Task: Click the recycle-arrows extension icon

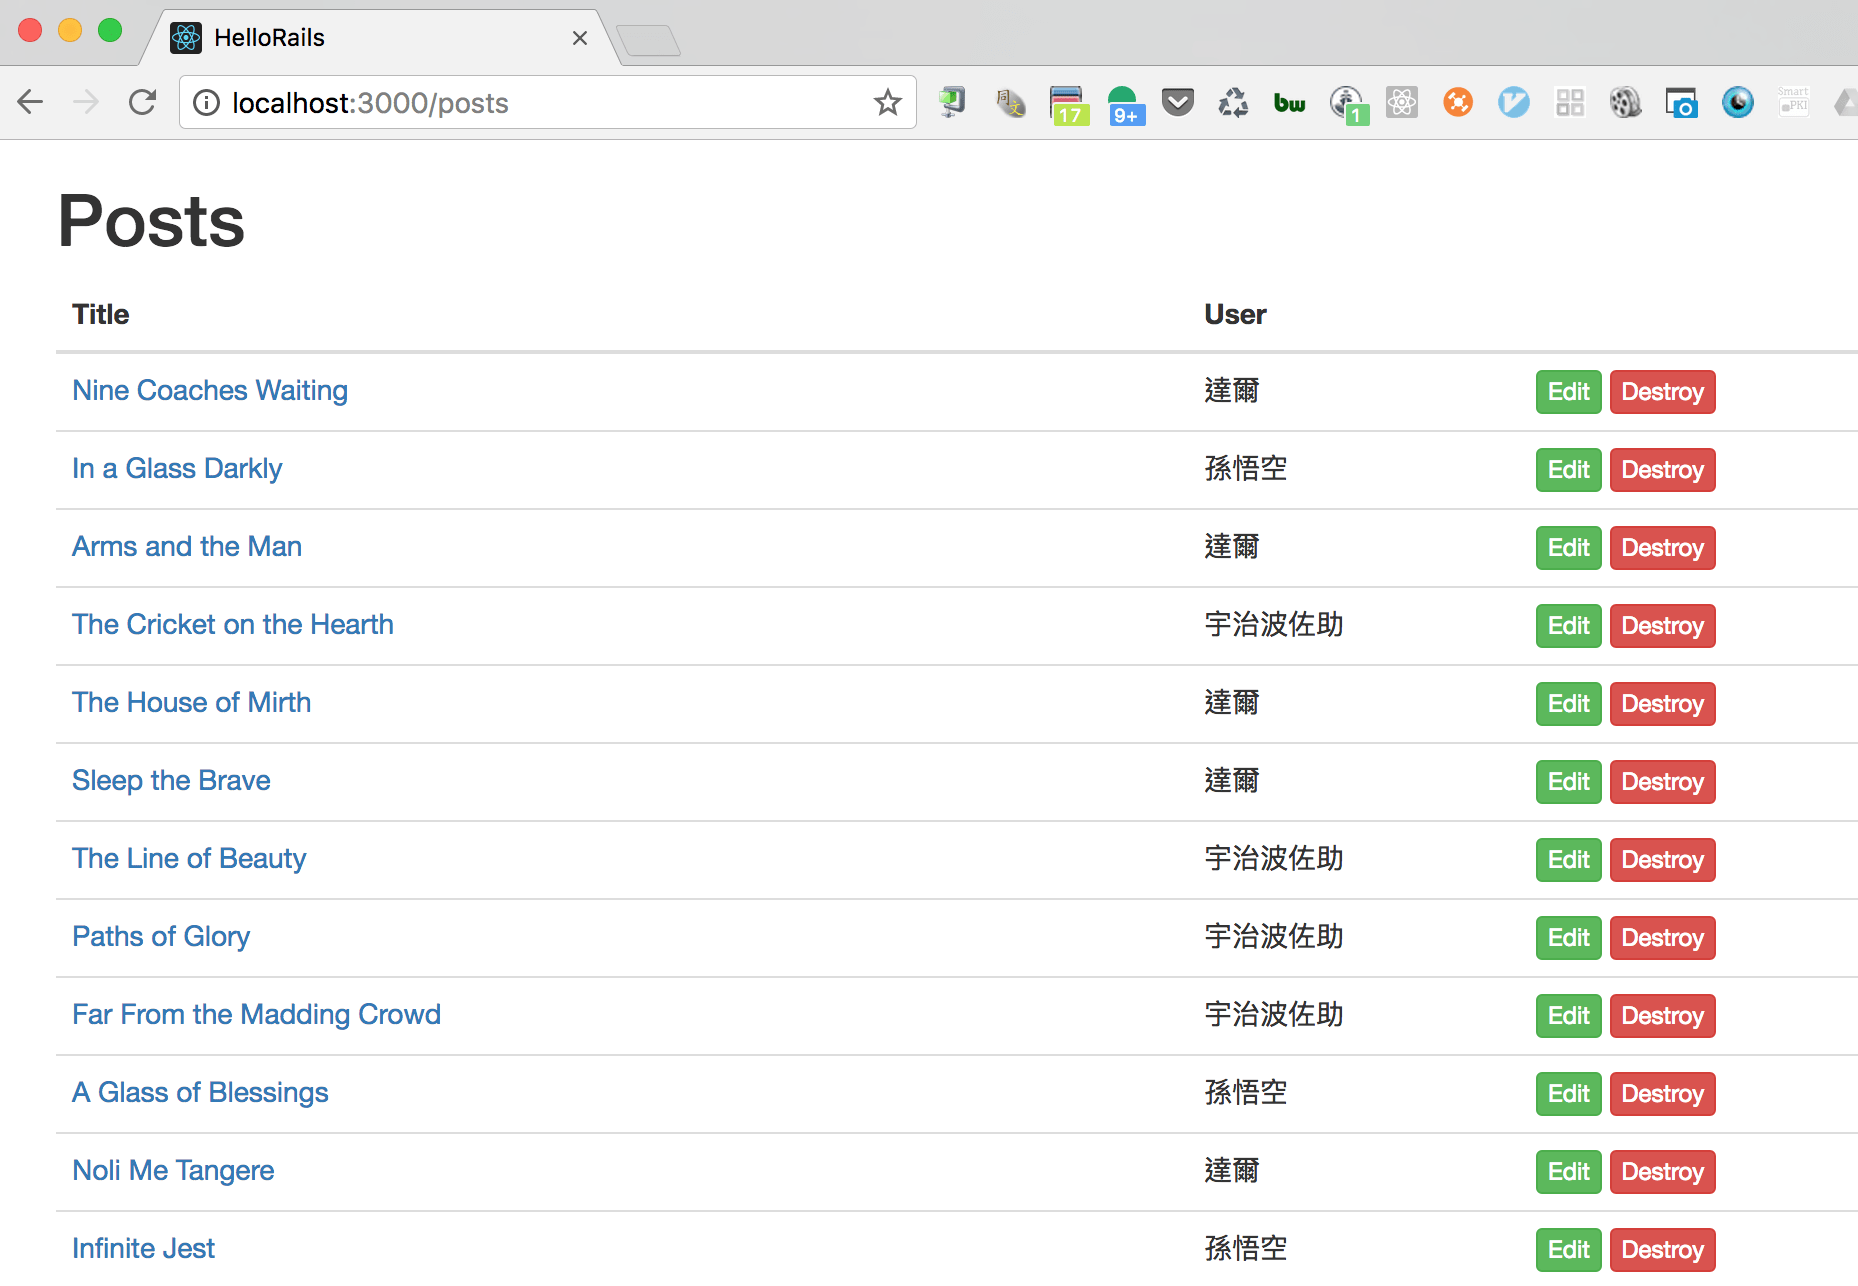Action: [1233, 102]
